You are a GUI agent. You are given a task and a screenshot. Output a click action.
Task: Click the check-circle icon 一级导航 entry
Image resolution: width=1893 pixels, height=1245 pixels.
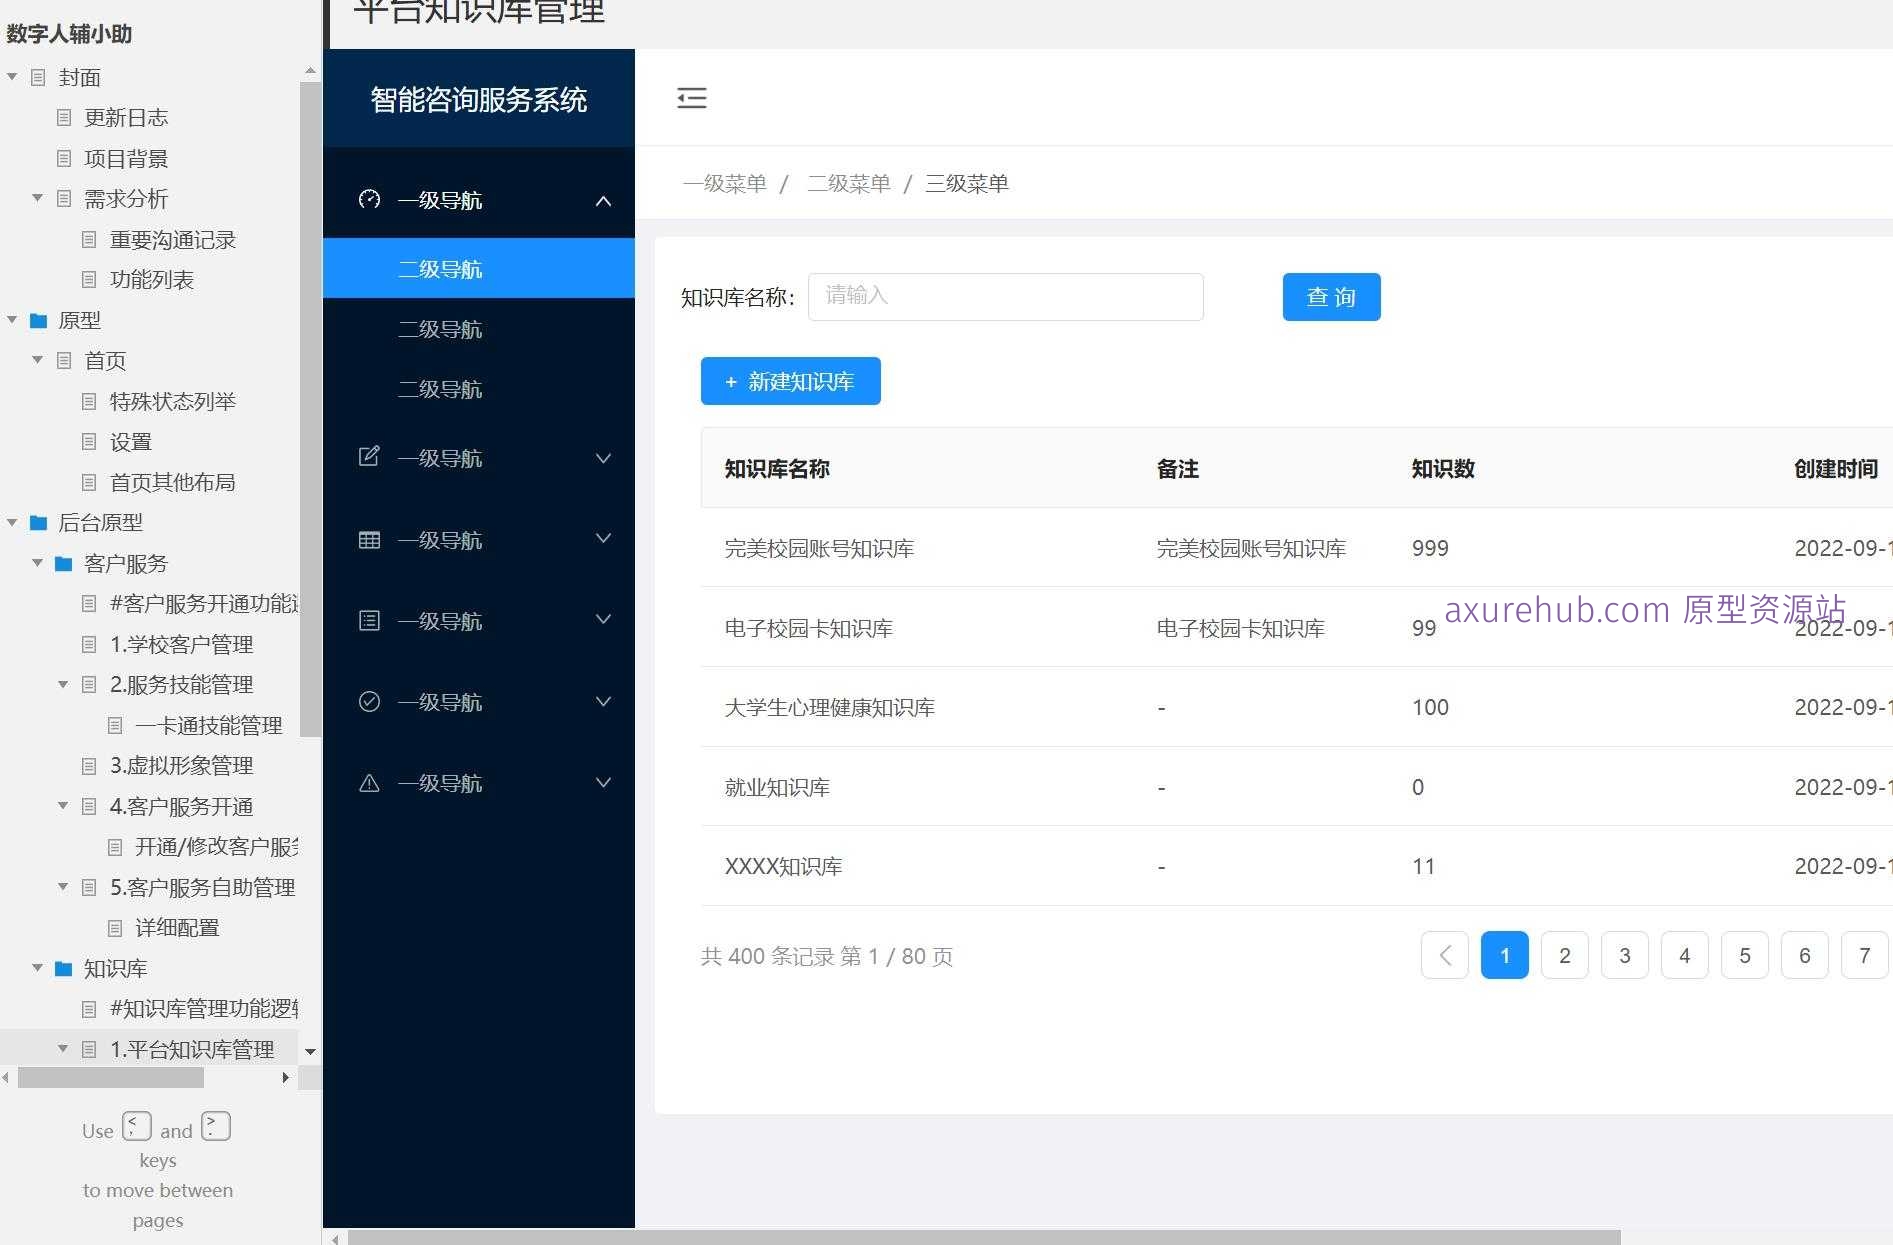tap(369, 701)
